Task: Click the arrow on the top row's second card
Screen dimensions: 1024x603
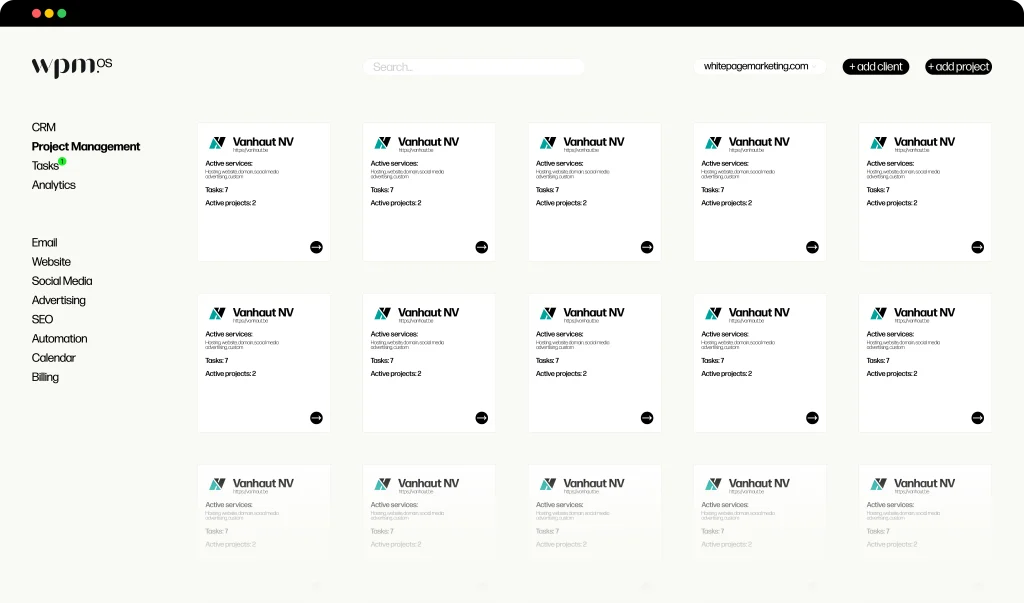Action: pos(481,247)
